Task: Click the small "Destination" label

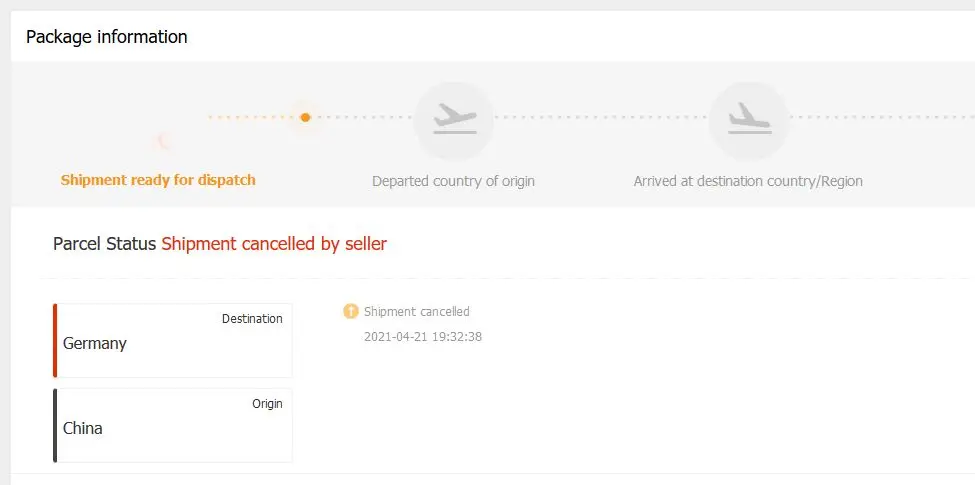Action: point(252,319)
